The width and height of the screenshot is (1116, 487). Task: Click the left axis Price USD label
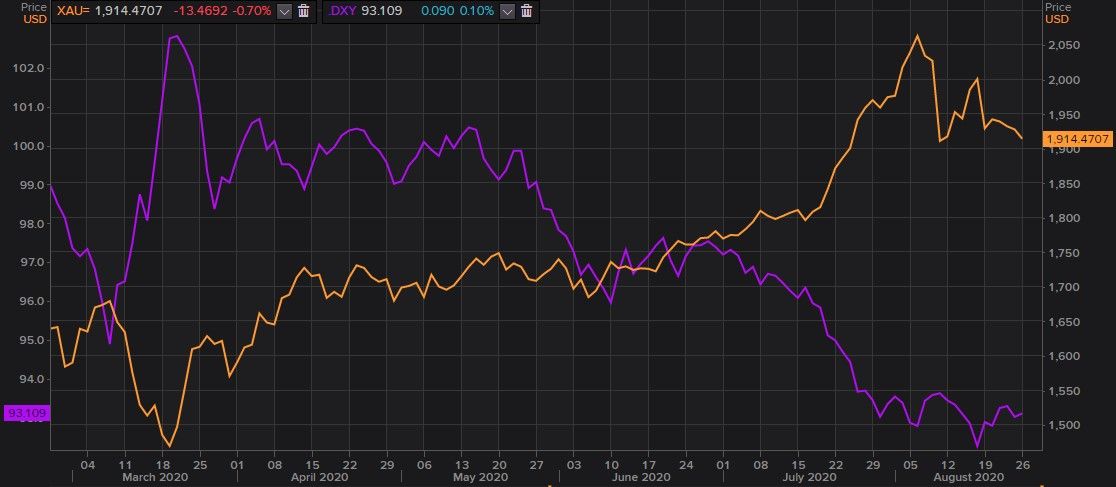(34, 13)
